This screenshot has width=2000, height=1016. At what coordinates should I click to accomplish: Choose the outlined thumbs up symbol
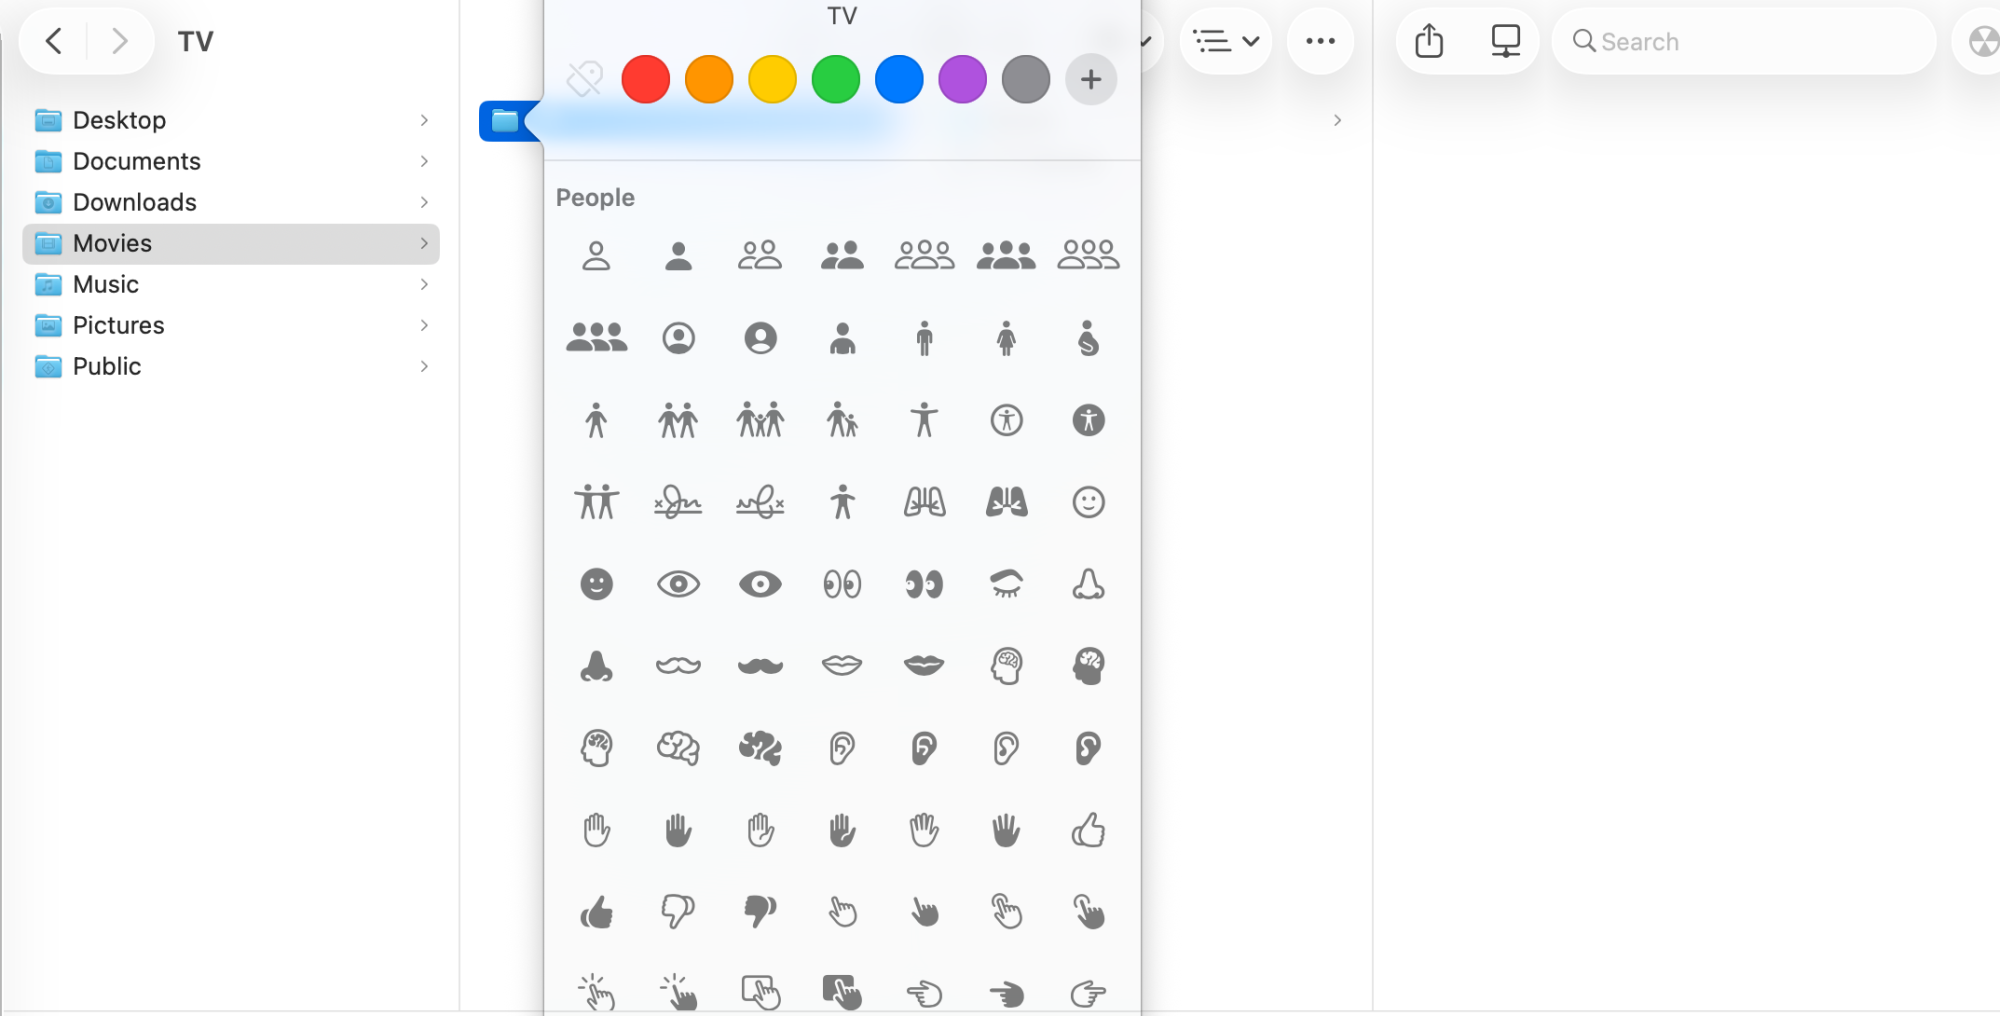pyautogui.click(x=1088, y=830)
